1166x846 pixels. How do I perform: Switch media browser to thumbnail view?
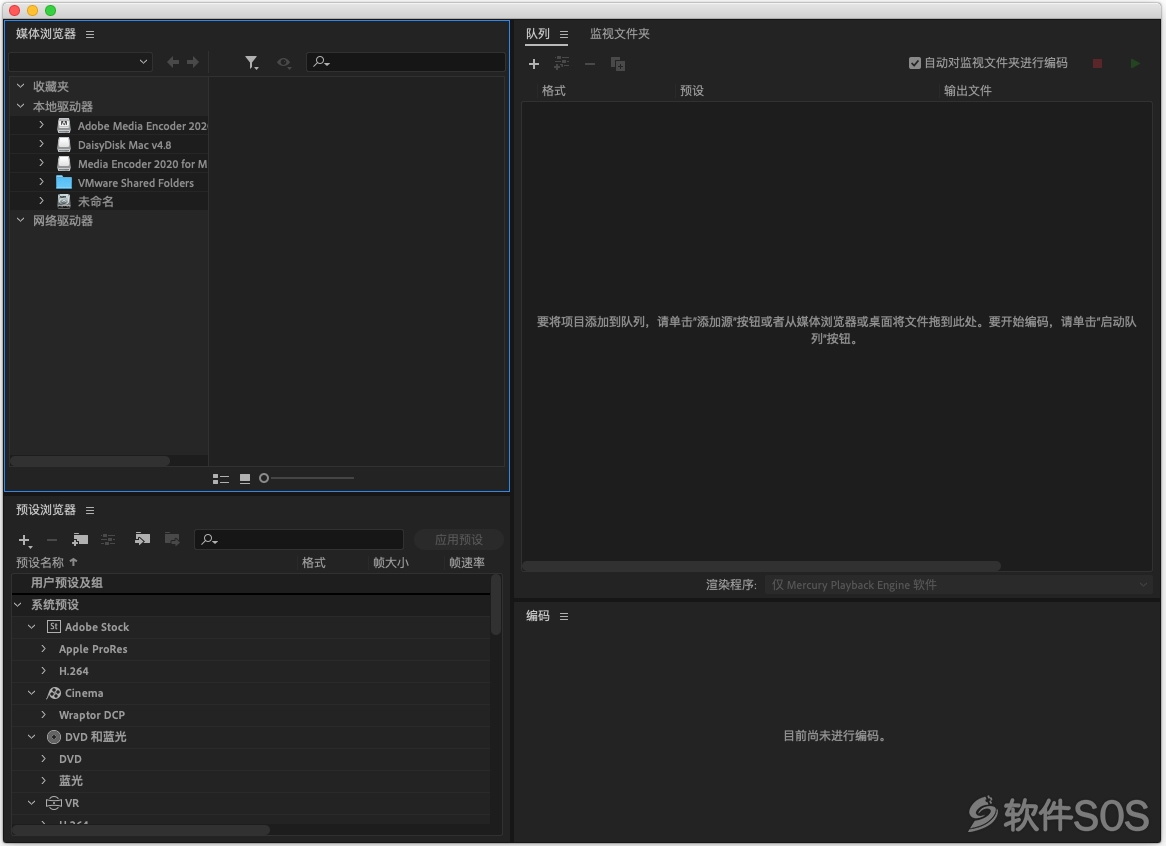click(245, 479)
